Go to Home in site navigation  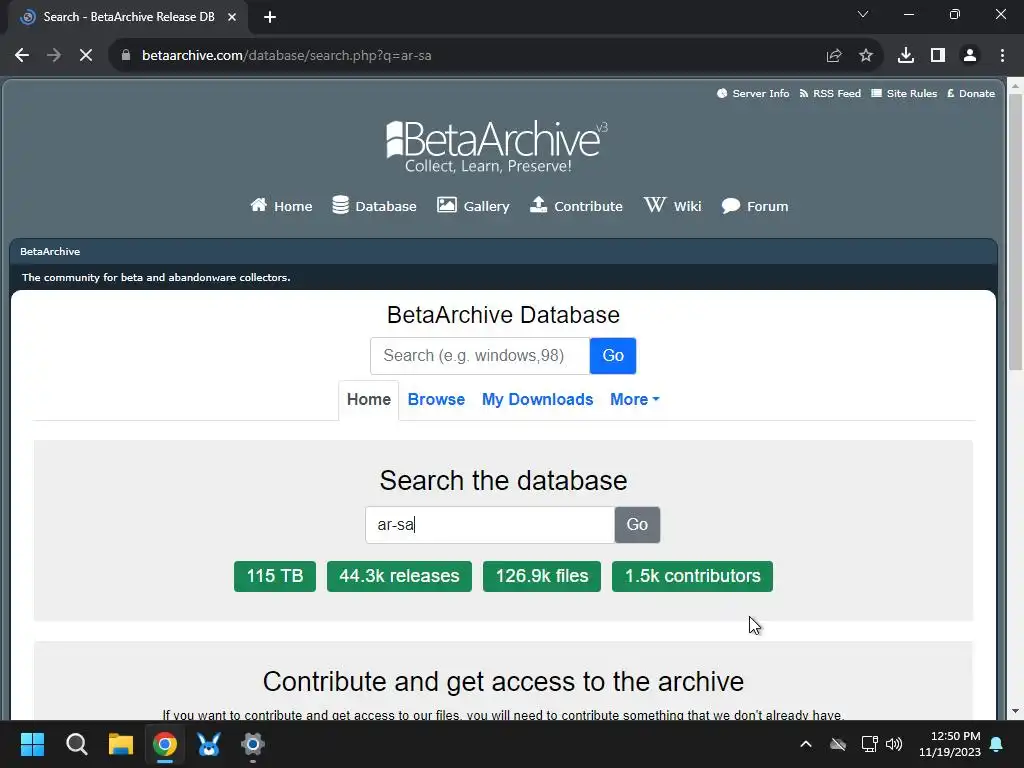[281, 206]
